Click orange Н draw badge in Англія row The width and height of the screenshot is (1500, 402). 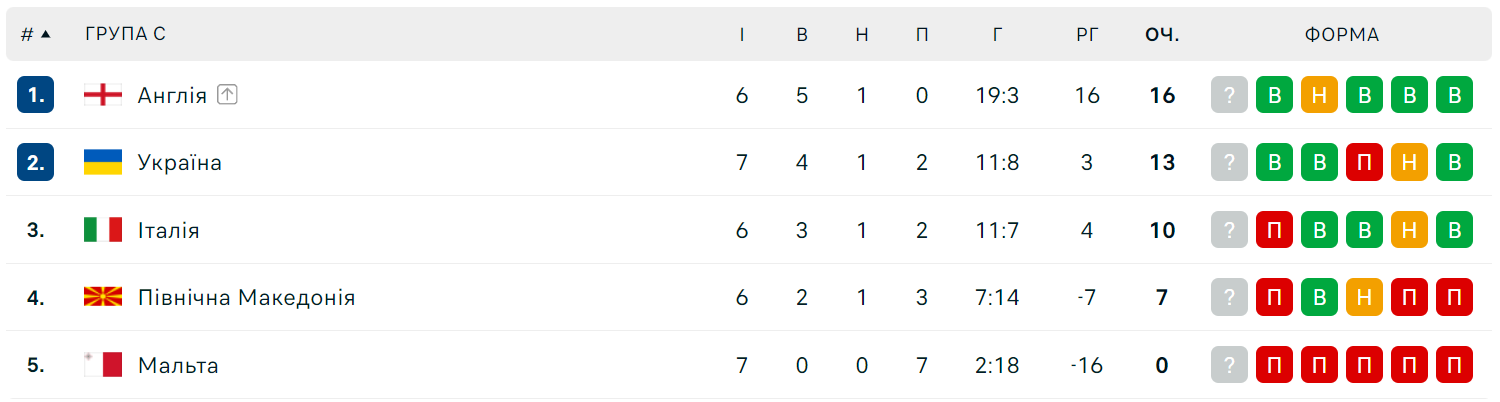[1319, 95]
